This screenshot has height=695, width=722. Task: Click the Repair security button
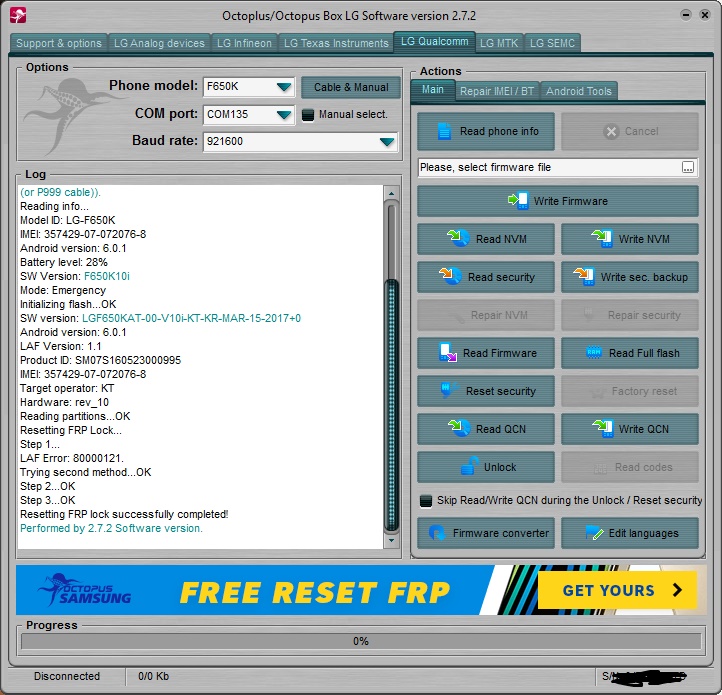(630, 315)
